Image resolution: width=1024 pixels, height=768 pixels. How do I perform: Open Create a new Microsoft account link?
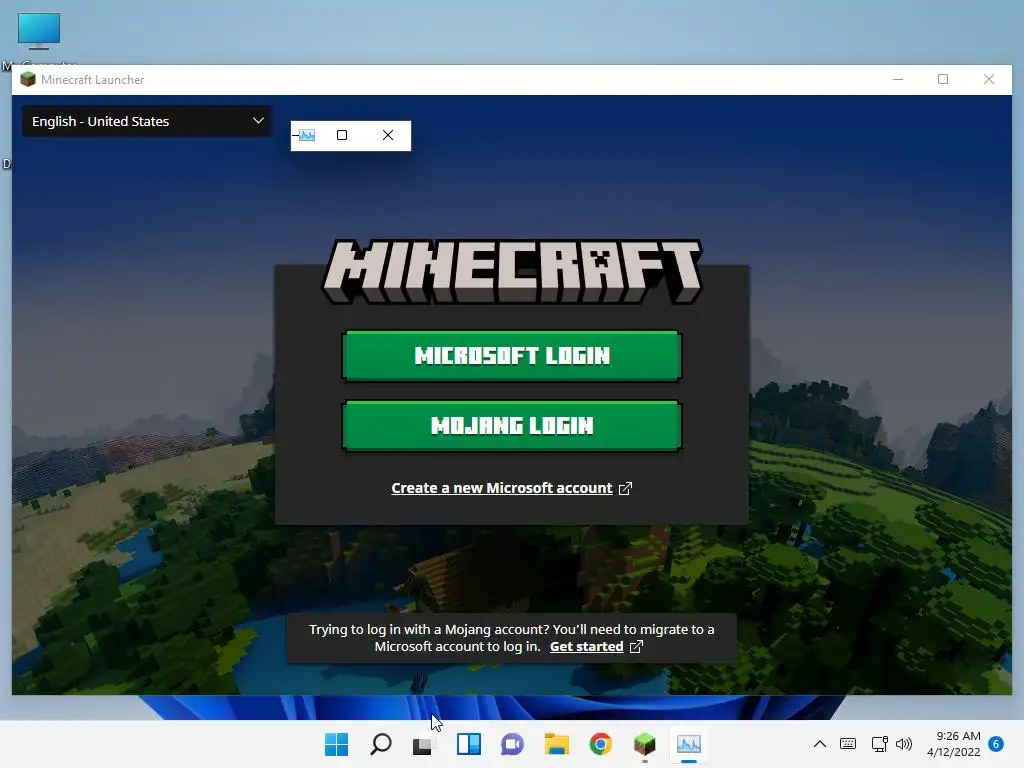tap(502, 488)
